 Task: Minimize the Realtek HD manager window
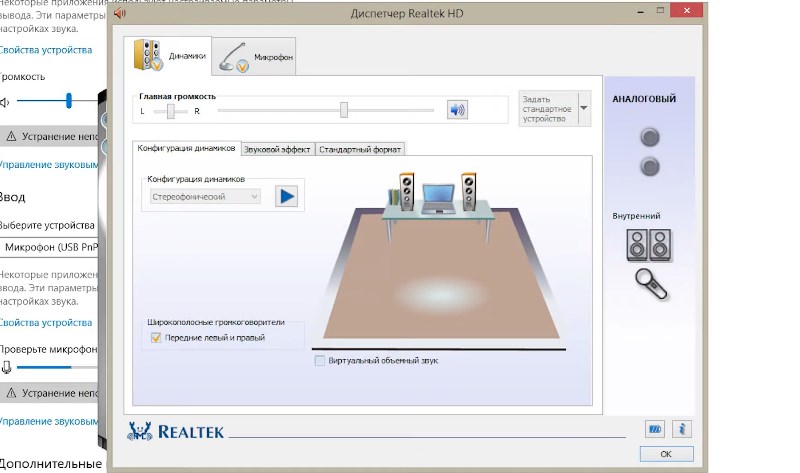(640, 11)
